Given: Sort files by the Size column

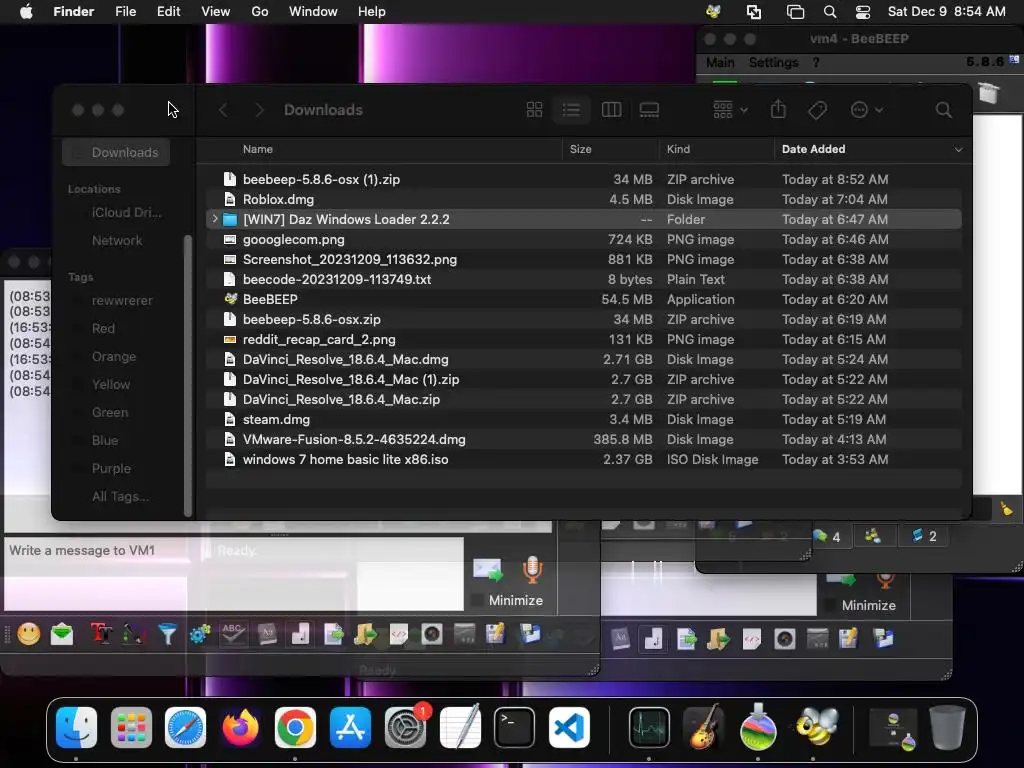Looking at the screenshot, I should pos(581,150).
